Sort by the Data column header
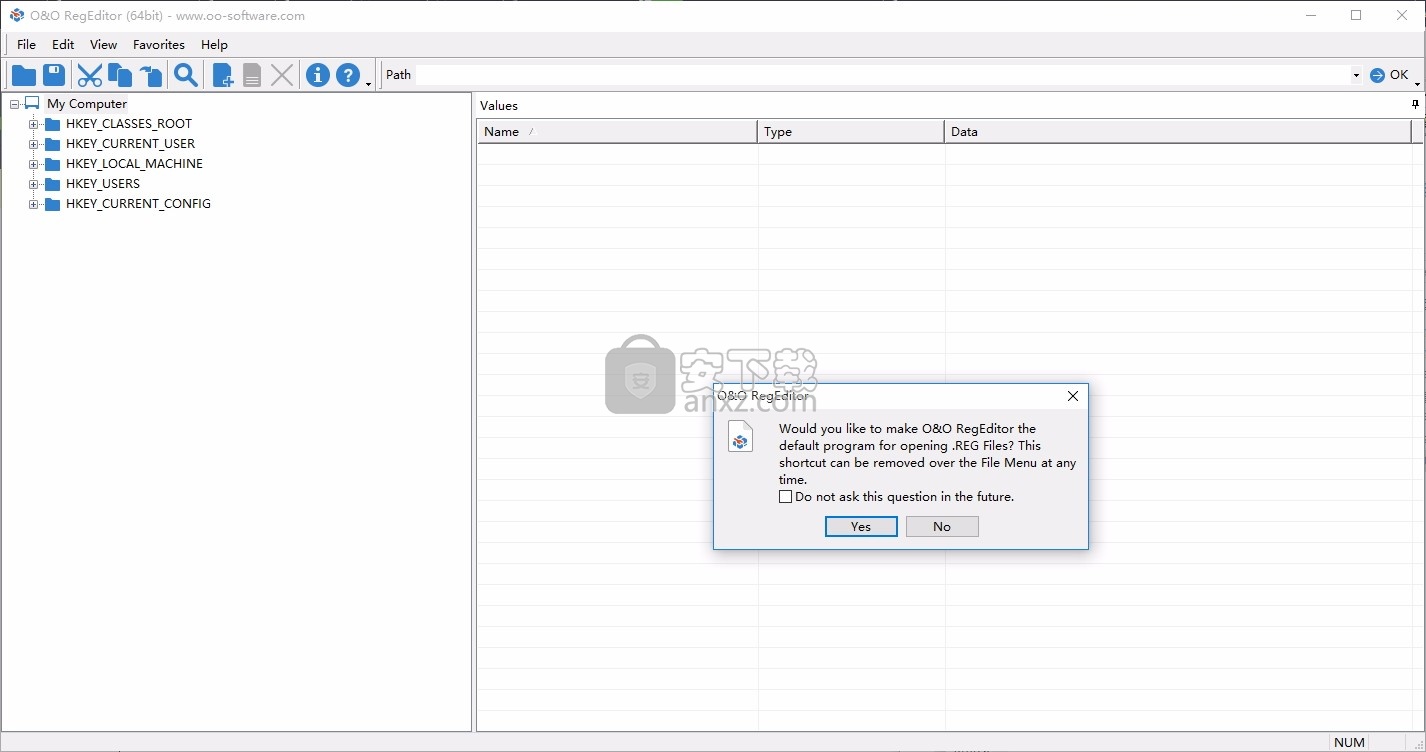The image size is (1426, 752). point(1178,131)
